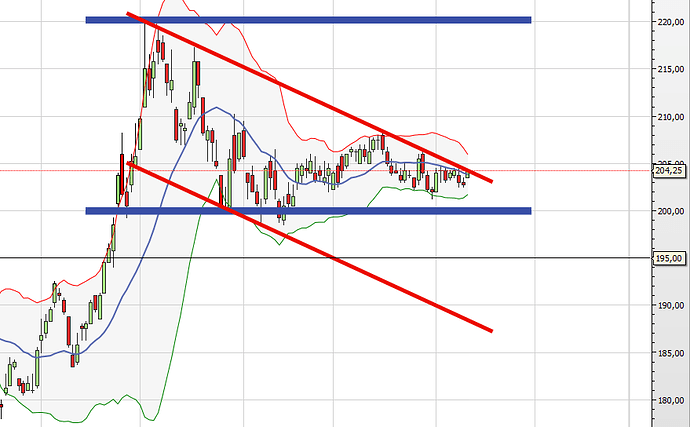690x427 pixels.
Task: Click the 180,00 price axis label
Action: click(x=670, y=401)
